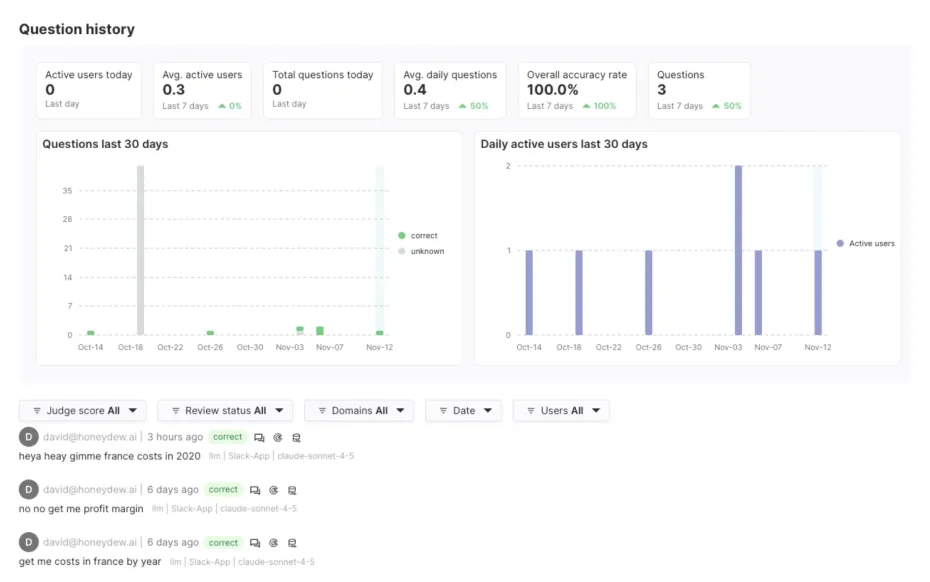Open conversation icon for profit margin question
The width and height of the screenshot is (930, 582).
click(x=255, y=490)
